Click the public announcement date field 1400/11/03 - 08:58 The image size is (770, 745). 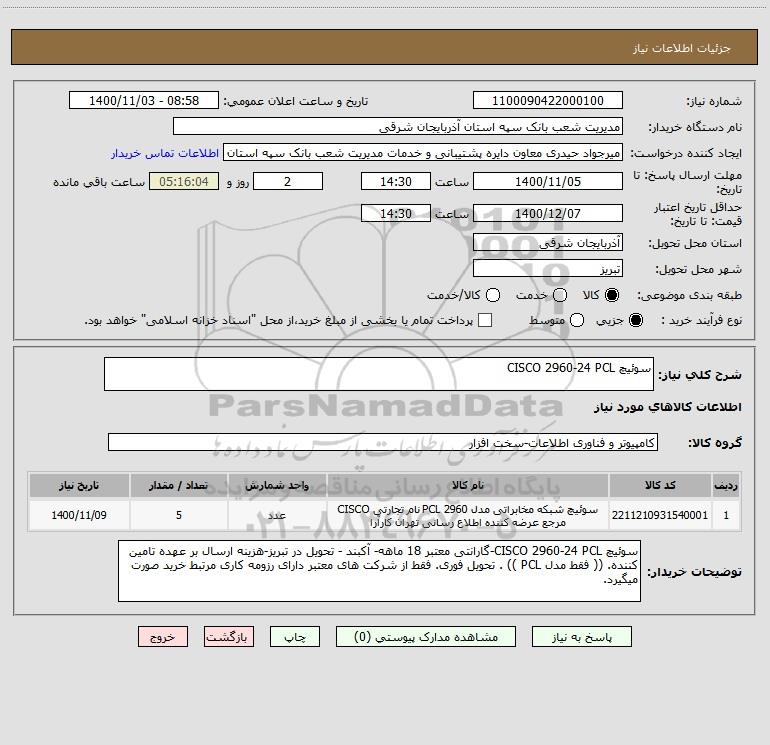(144, 100)
